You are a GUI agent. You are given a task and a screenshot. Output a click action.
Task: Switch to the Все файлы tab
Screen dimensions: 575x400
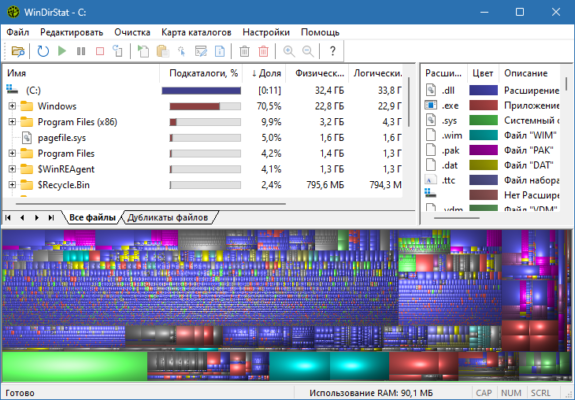[x=92, y=217]
